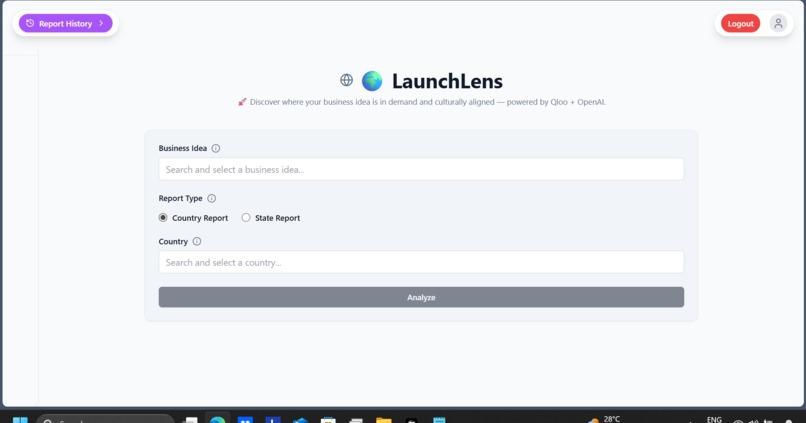The image size is (806, 423).
Task: Focus the business idea search field
Action: 421,169
